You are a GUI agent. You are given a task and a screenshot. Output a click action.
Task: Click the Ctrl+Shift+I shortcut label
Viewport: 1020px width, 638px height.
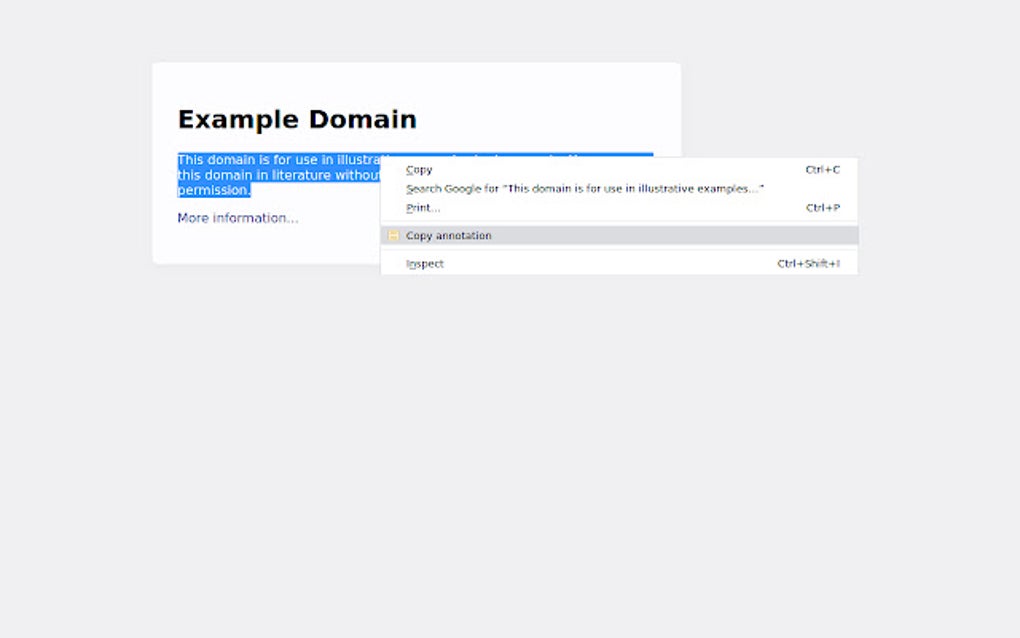coord(811,263)
